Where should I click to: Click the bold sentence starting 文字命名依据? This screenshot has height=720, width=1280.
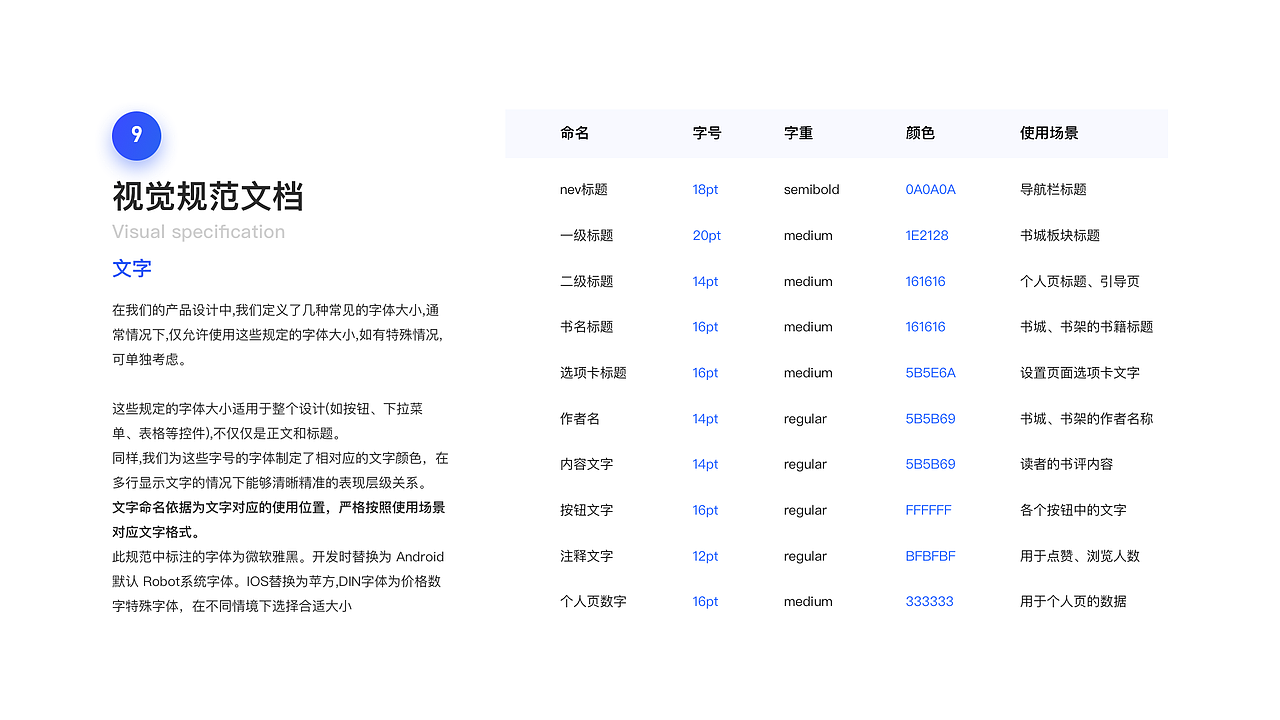(279, 520)
